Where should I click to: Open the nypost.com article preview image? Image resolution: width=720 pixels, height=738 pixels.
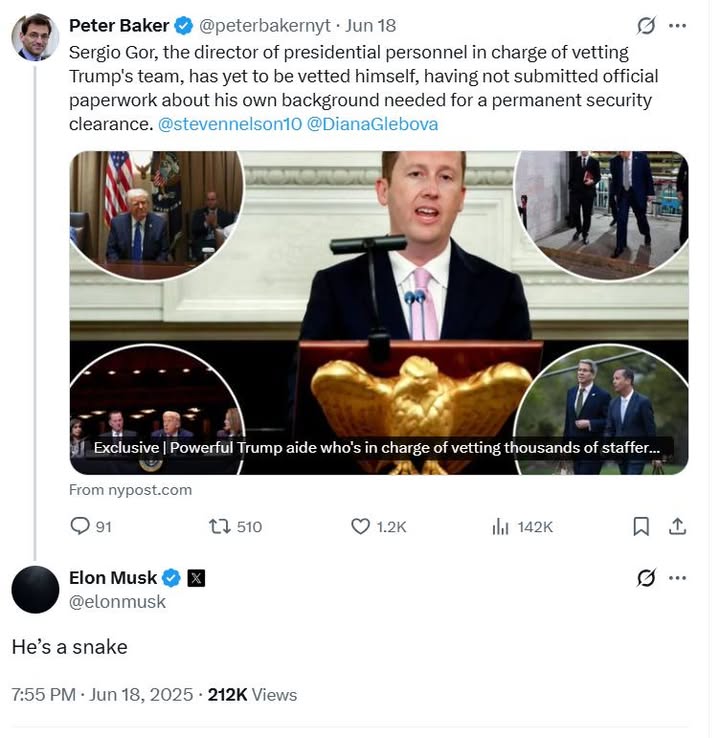[378, 312]
